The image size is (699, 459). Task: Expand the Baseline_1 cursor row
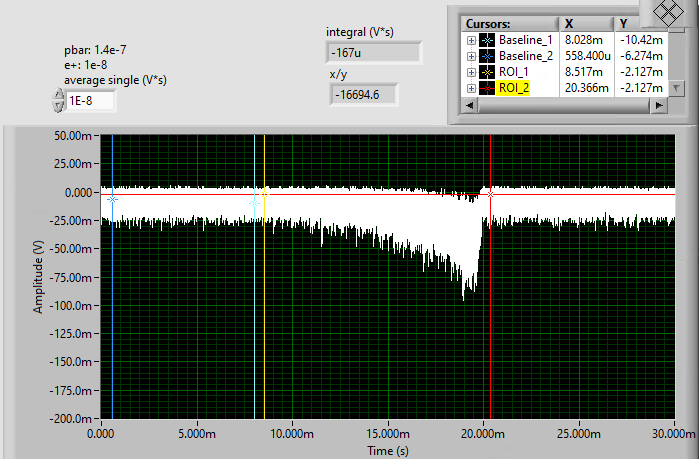click(471, 40)
